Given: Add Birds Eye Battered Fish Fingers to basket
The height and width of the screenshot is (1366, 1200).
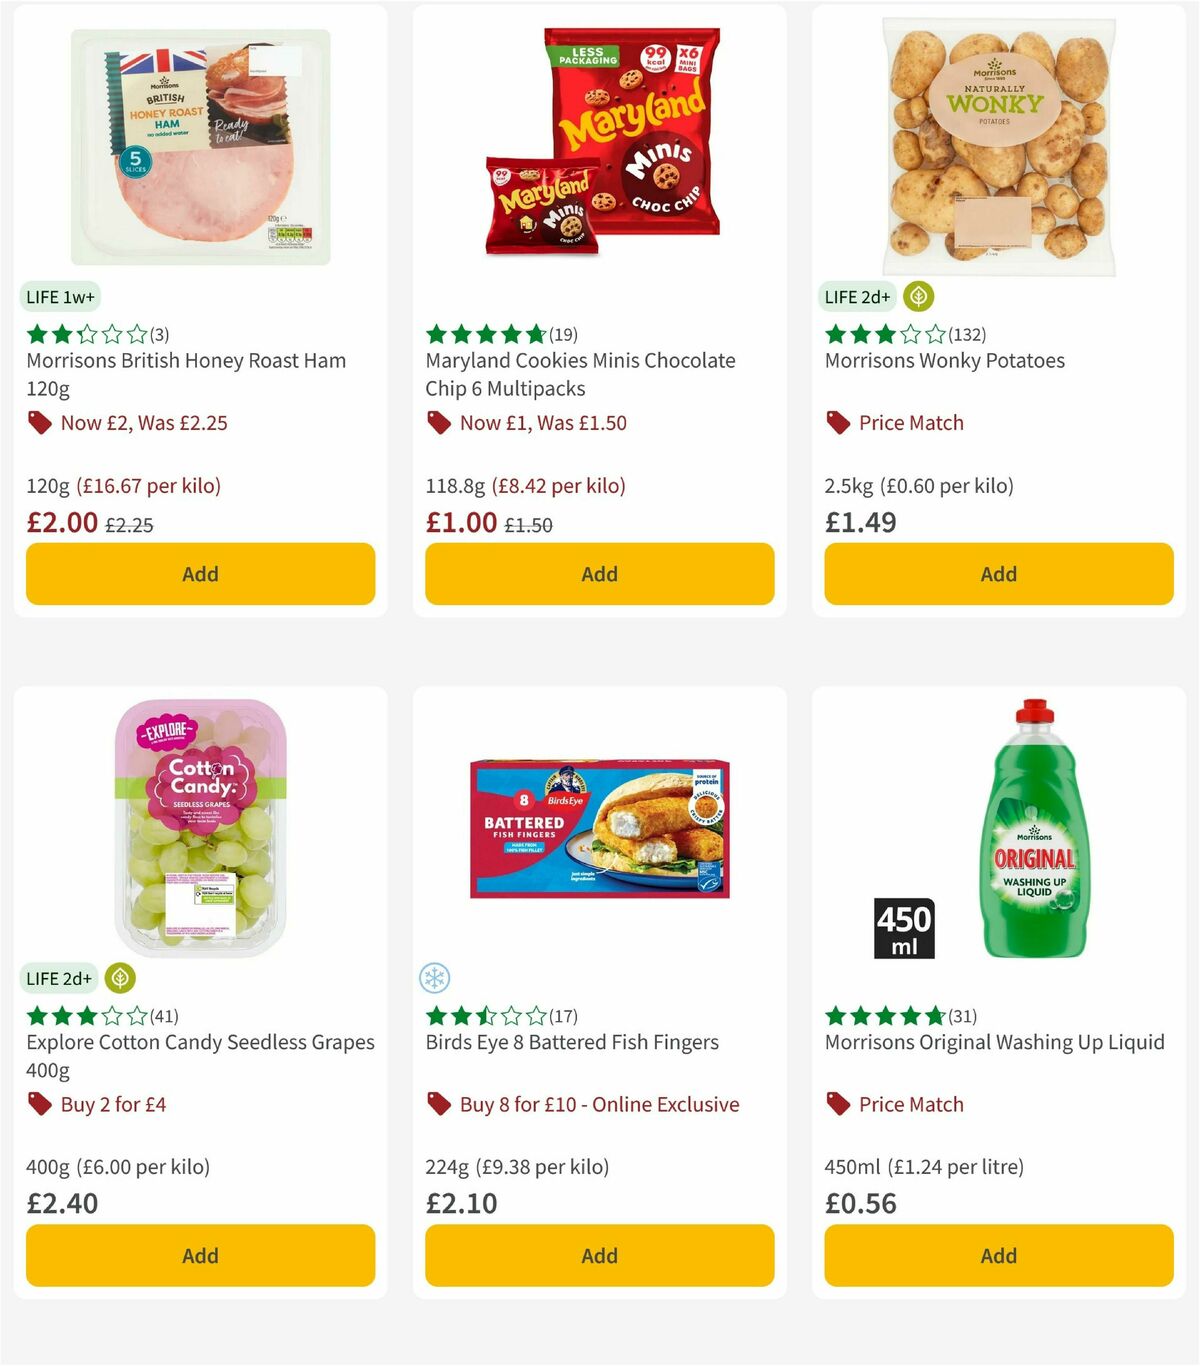Looking at the screenshot, I should click(x=598, y=1255).
